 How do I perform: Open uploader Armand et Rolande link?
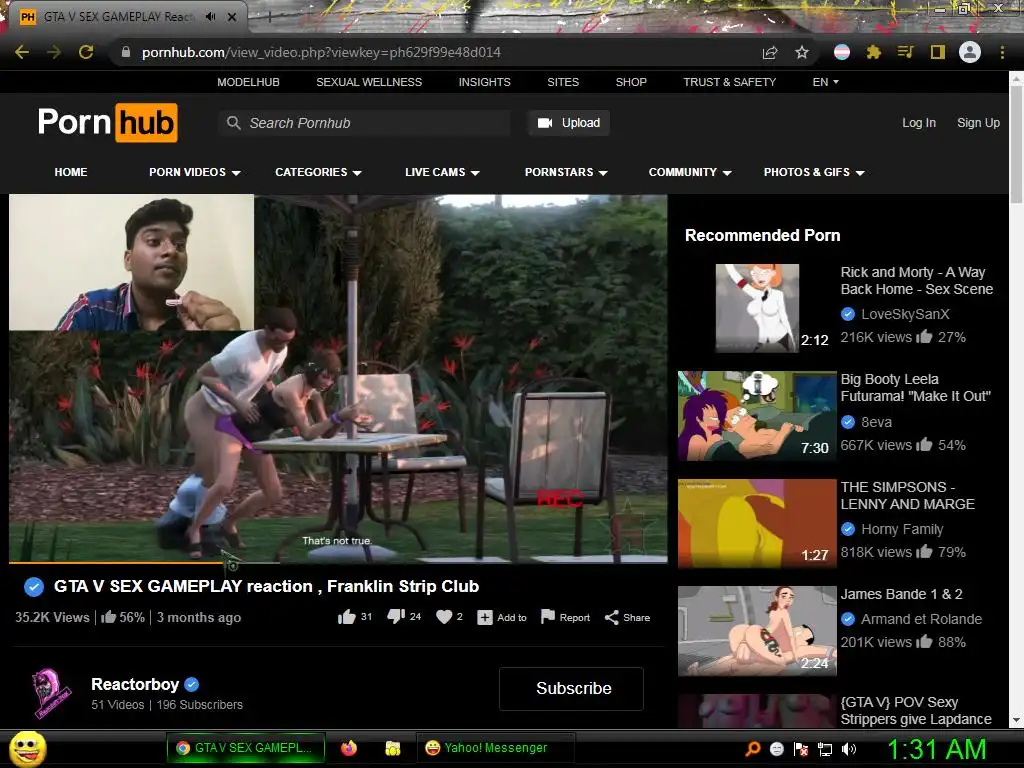click(921, 618)
